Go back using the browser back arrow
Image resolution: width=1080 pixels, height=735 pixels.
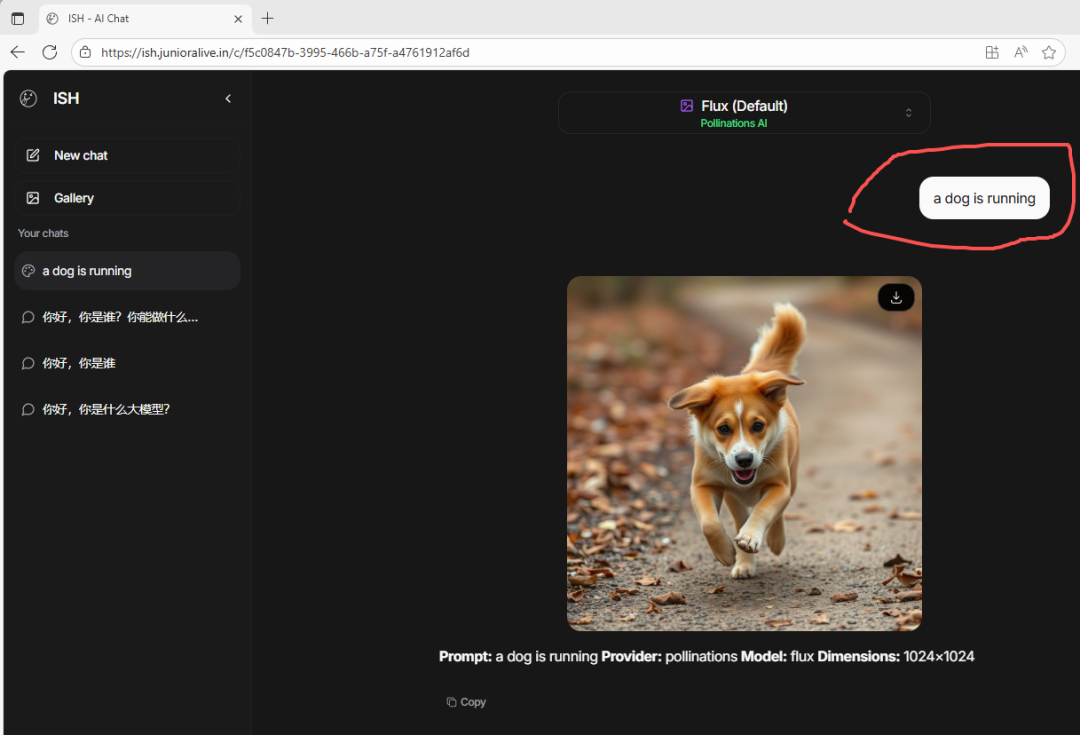18,52
